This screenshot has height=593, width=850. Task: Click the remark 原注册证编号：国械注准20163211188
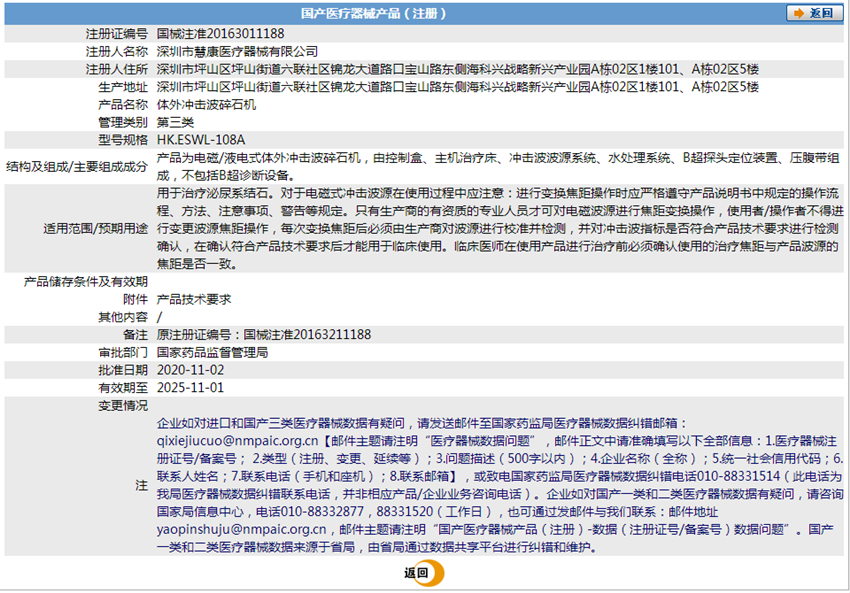[264, 335]
